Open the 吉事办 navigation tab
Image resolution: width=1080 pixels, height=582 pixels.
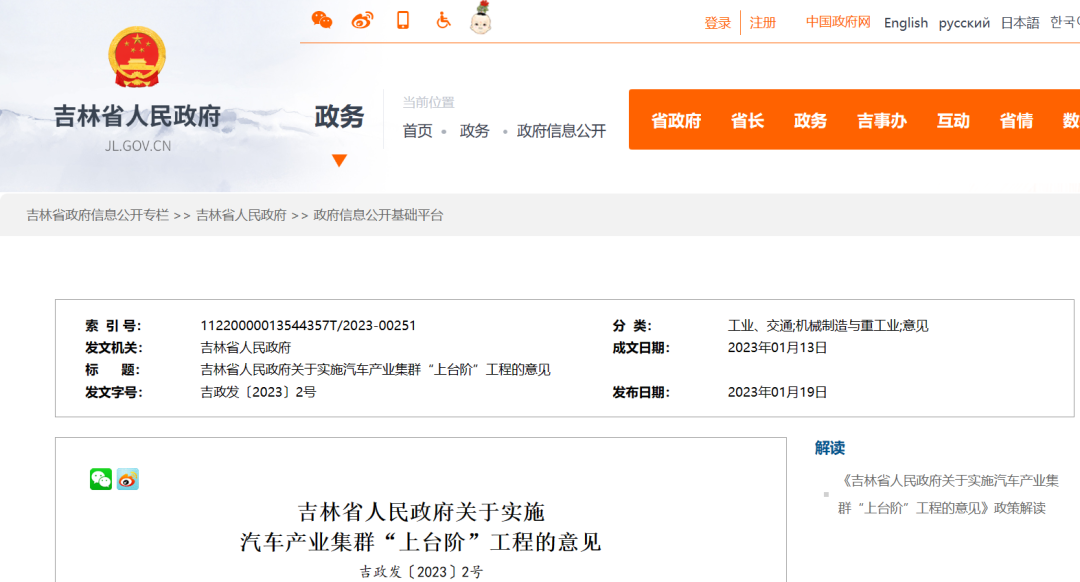(x=881, y=121)
